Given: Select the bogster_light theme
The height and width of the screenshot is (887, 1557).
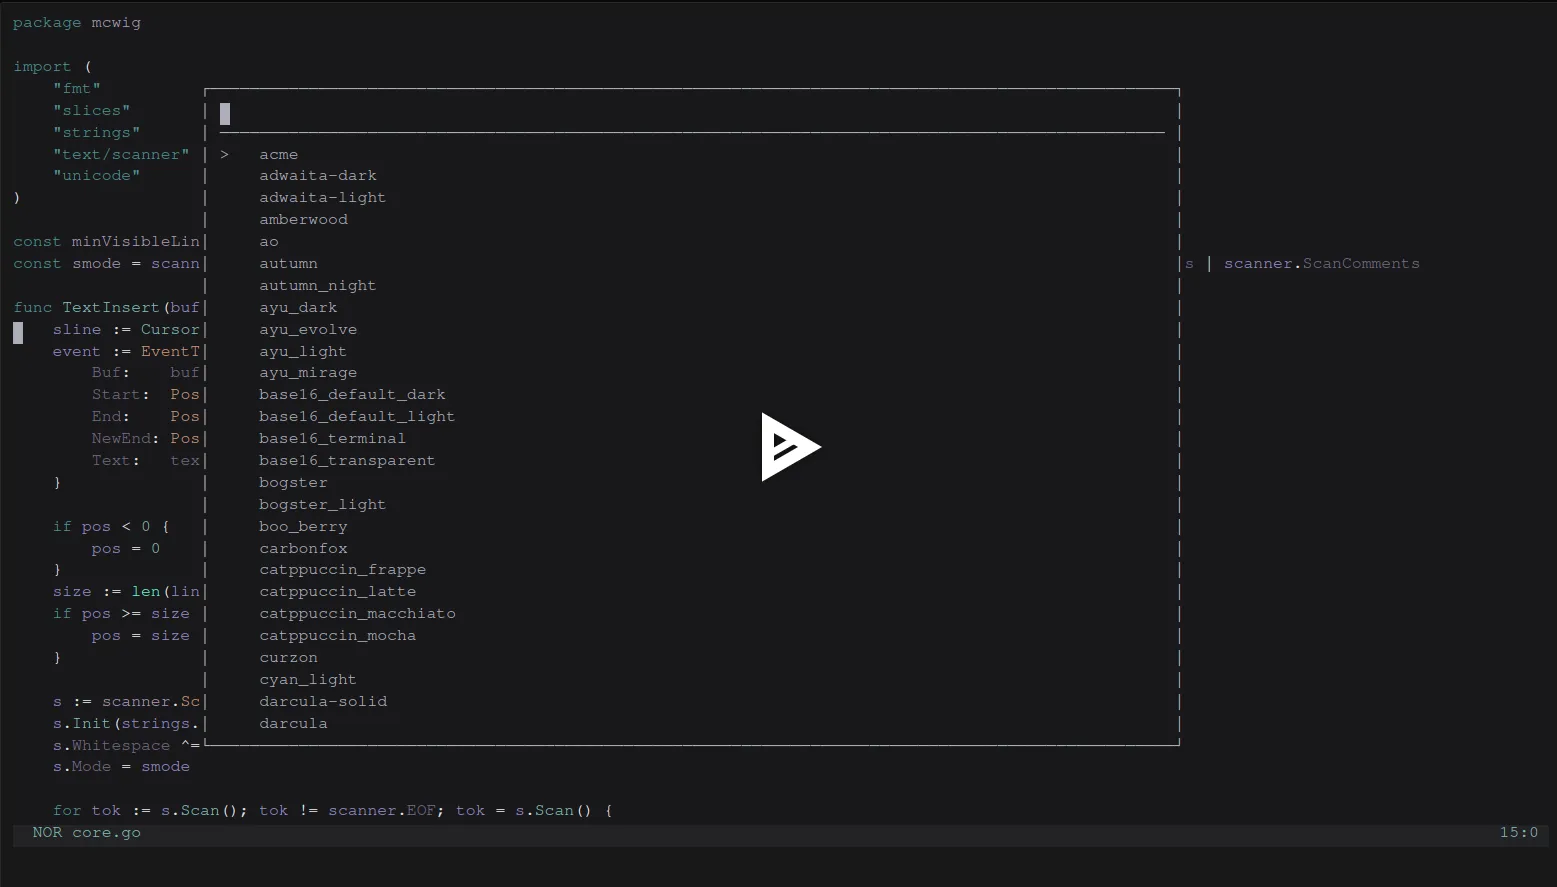Looking at the screenshot, I should coord(322,504).
